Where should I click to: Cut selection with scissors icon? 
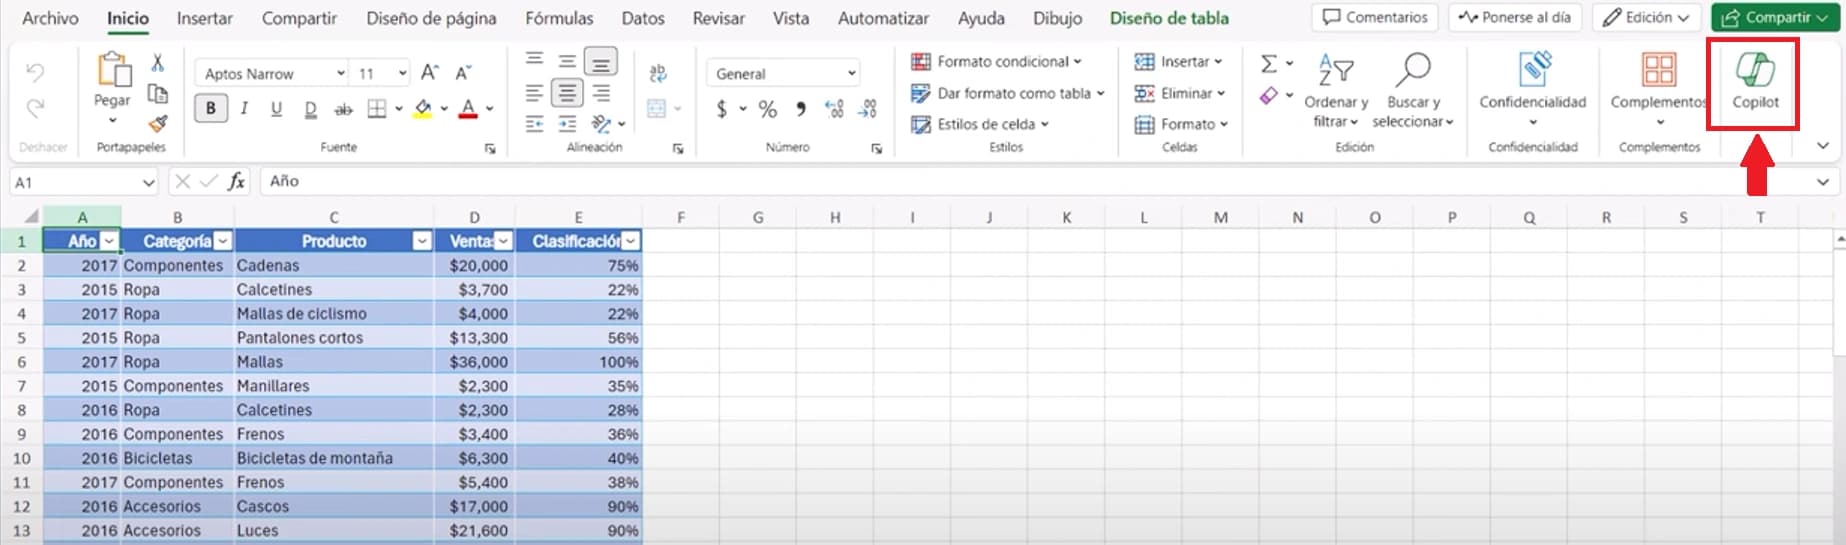[157, 62]
